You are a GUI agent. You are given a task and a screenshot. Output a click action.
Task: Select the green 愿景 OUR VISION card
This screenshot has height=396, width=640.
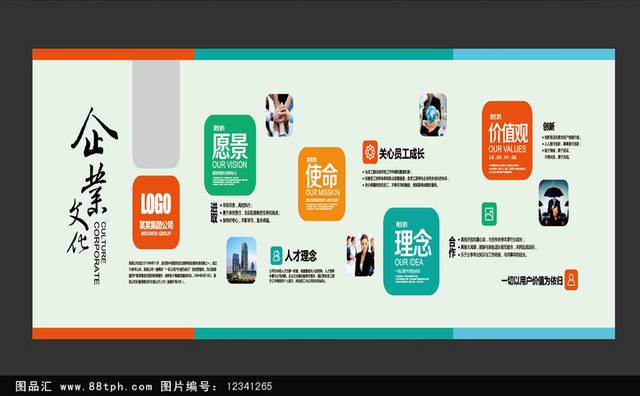(230, 155)
